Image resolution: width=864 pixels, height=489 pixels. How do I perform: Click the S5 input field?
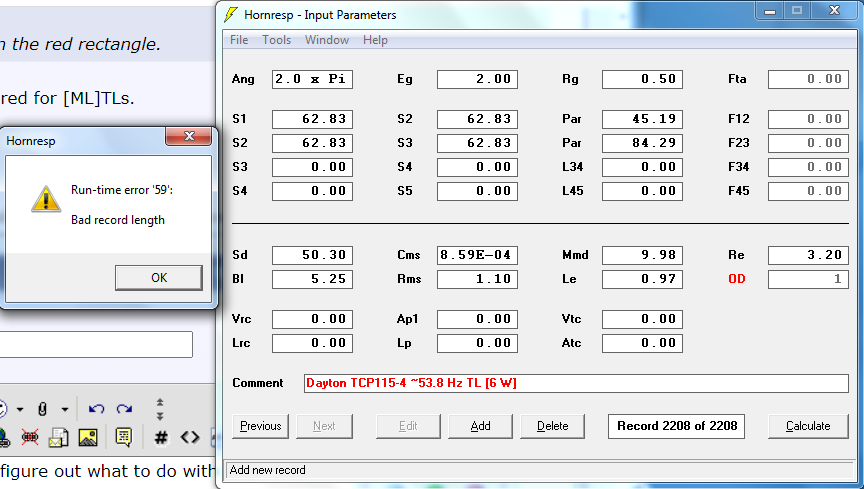tap(477, 191)
